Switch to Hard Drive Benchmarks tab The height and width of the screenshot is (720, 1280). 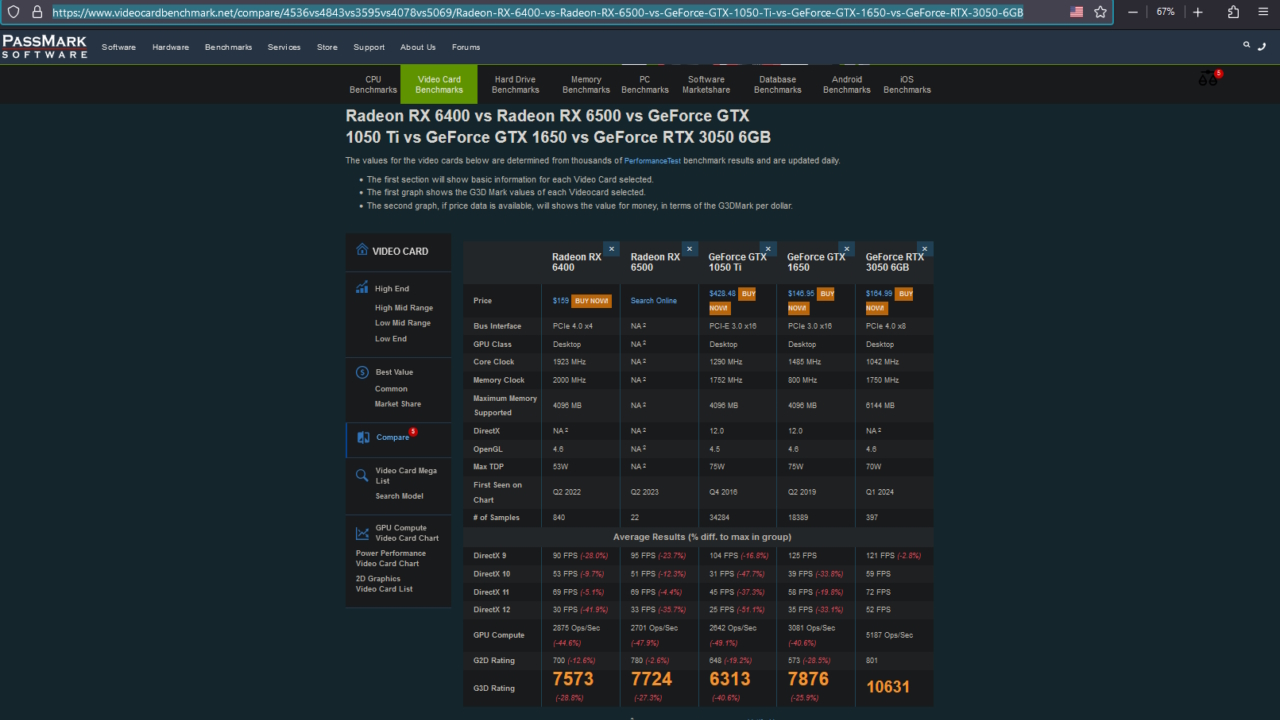(515, 84)
